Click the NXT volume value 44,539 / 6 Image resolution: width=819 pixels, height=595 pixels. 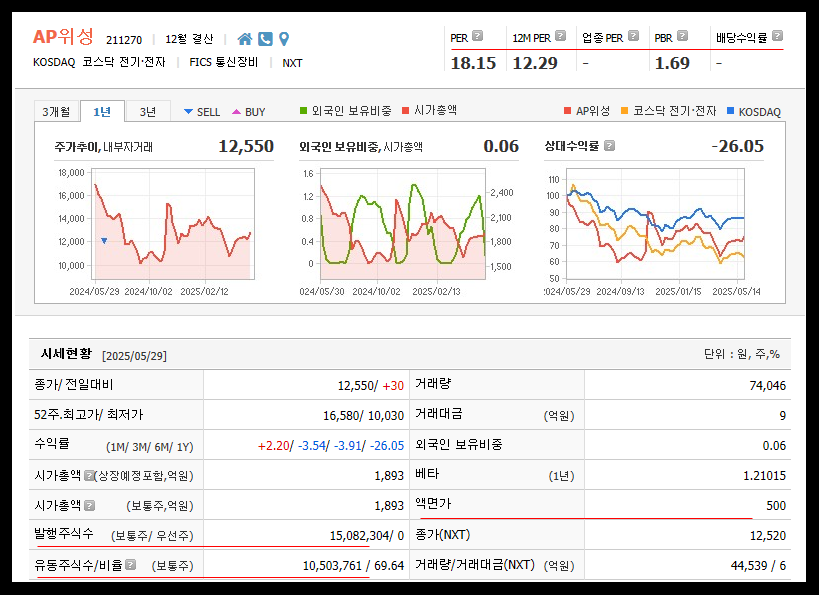coord(758,566)
